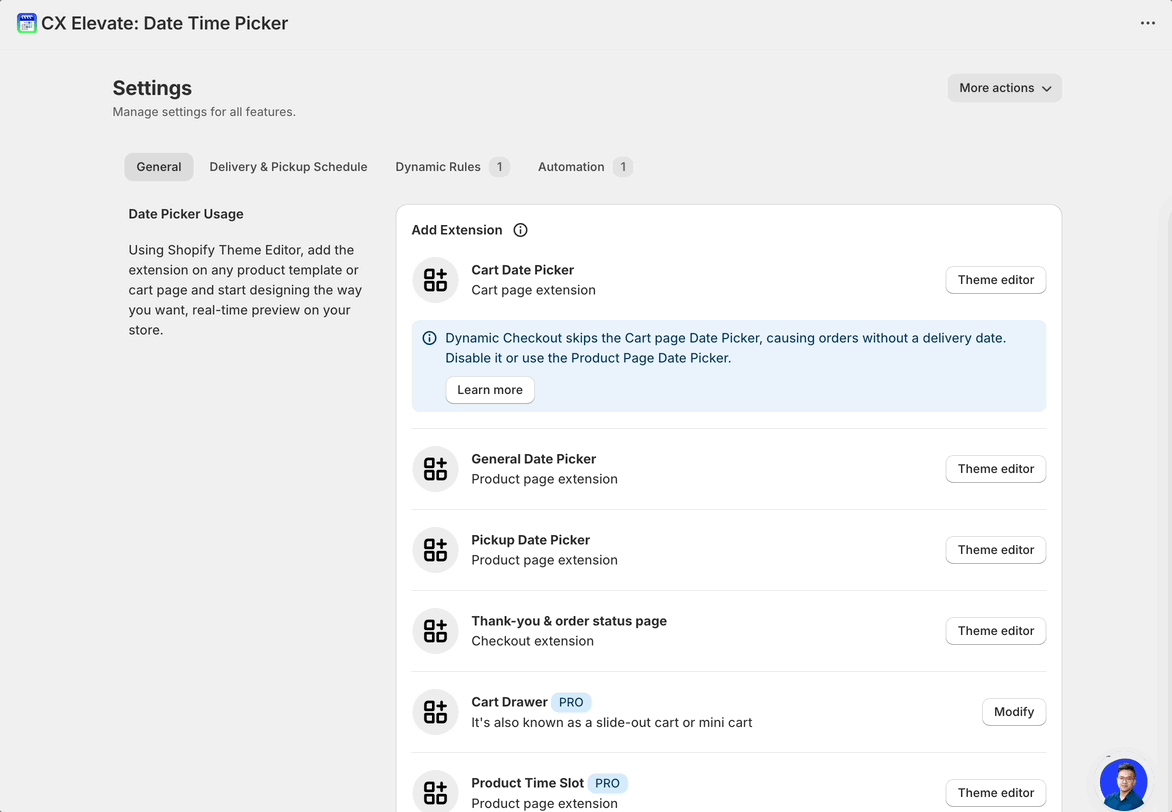Click the Product Time Slot extension icon

pos(435,791)
